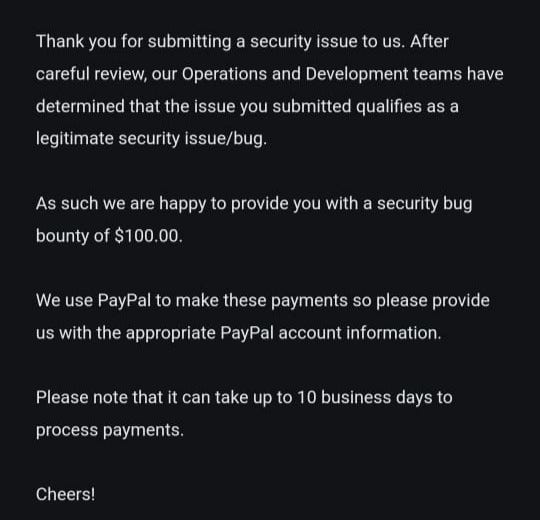Screen dimensions: 540x520
Task: Click the words "careful review"
Action: point(90,74)
